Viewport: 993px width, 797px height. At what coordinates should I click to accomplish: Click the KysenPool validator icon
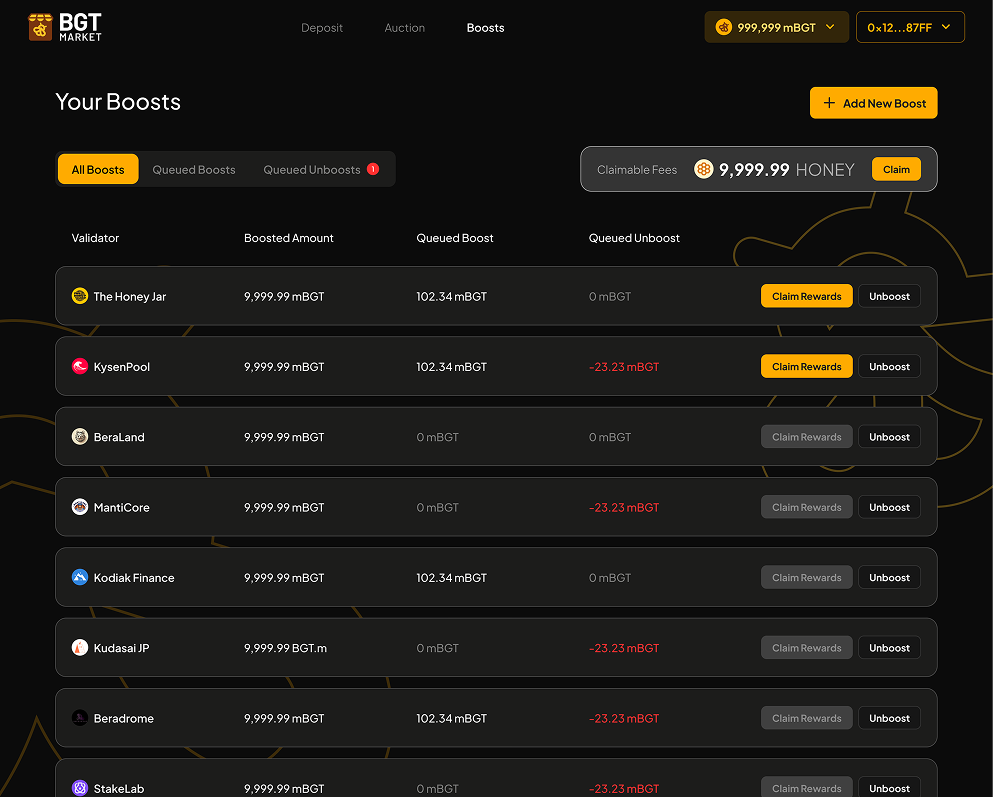click(x=80, y=367)
